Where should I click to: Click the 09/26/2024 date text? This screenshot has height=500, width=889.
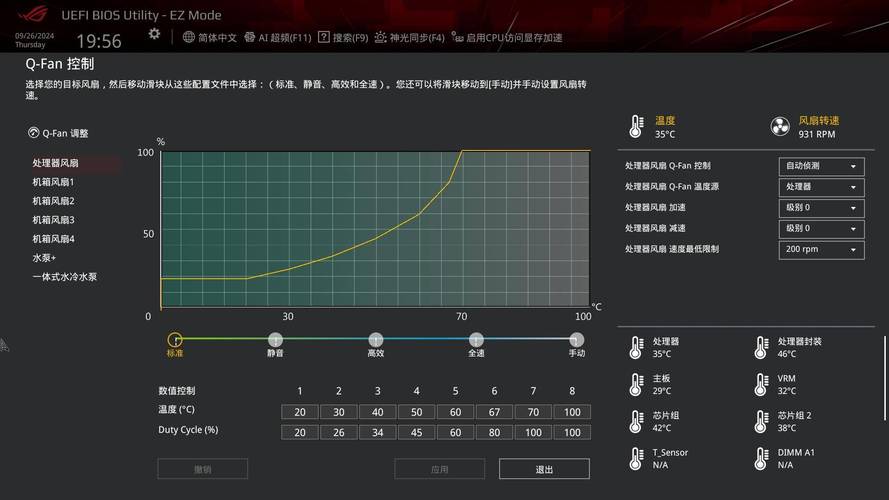pyautogui.click(x=35, y=36)
